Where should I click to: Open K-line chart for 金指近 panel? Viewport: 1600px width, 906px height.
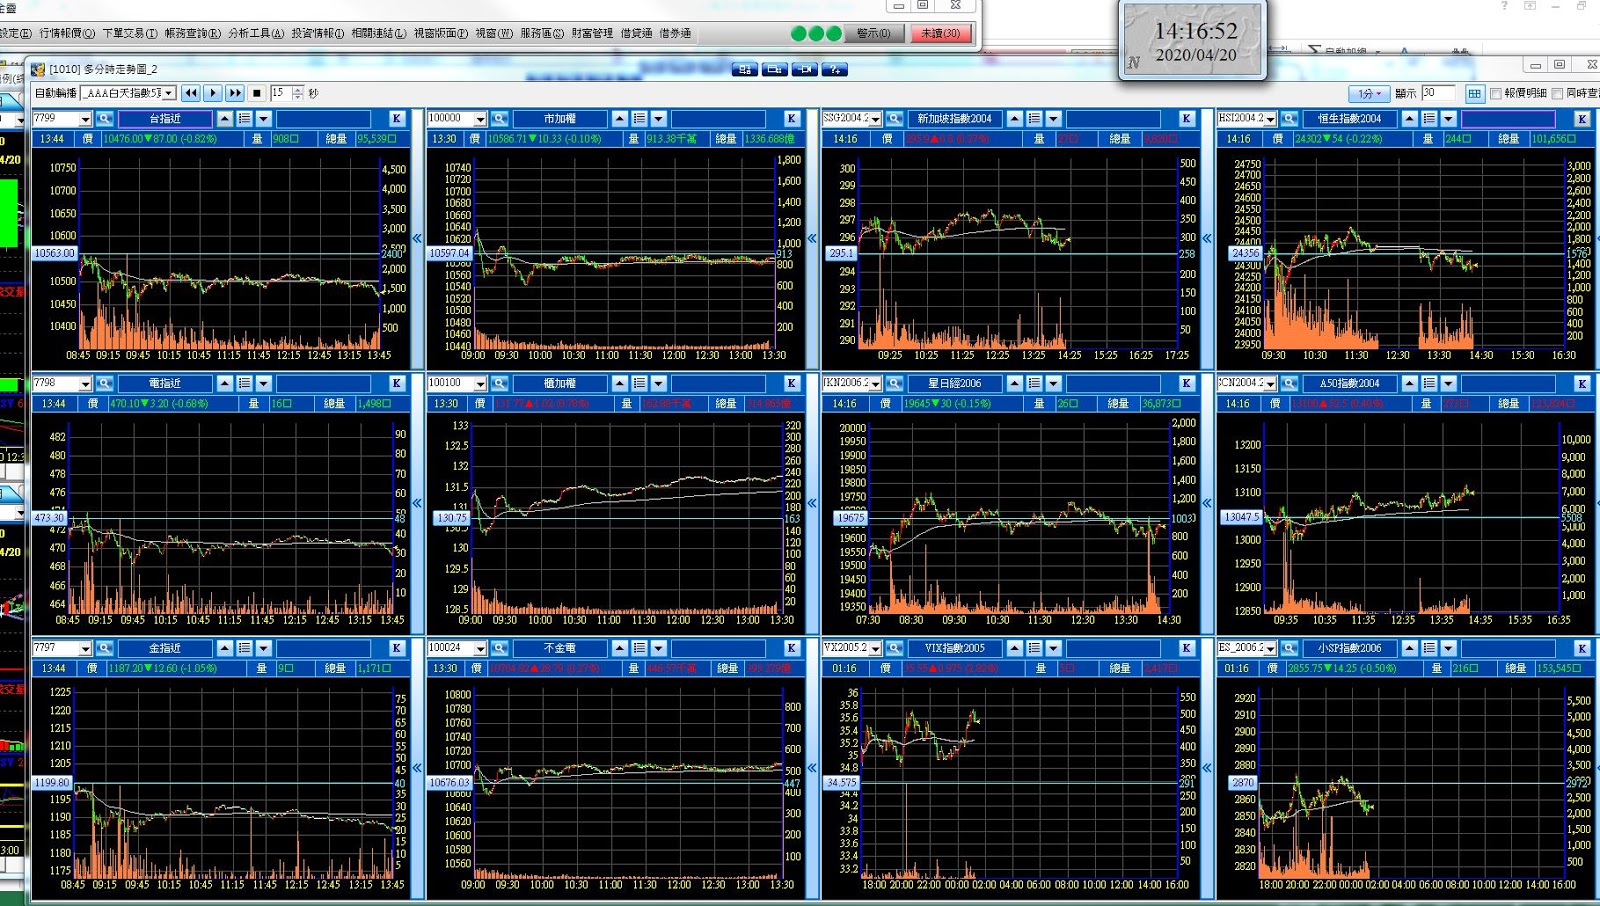pyautogui.click(x=396, y=649)
